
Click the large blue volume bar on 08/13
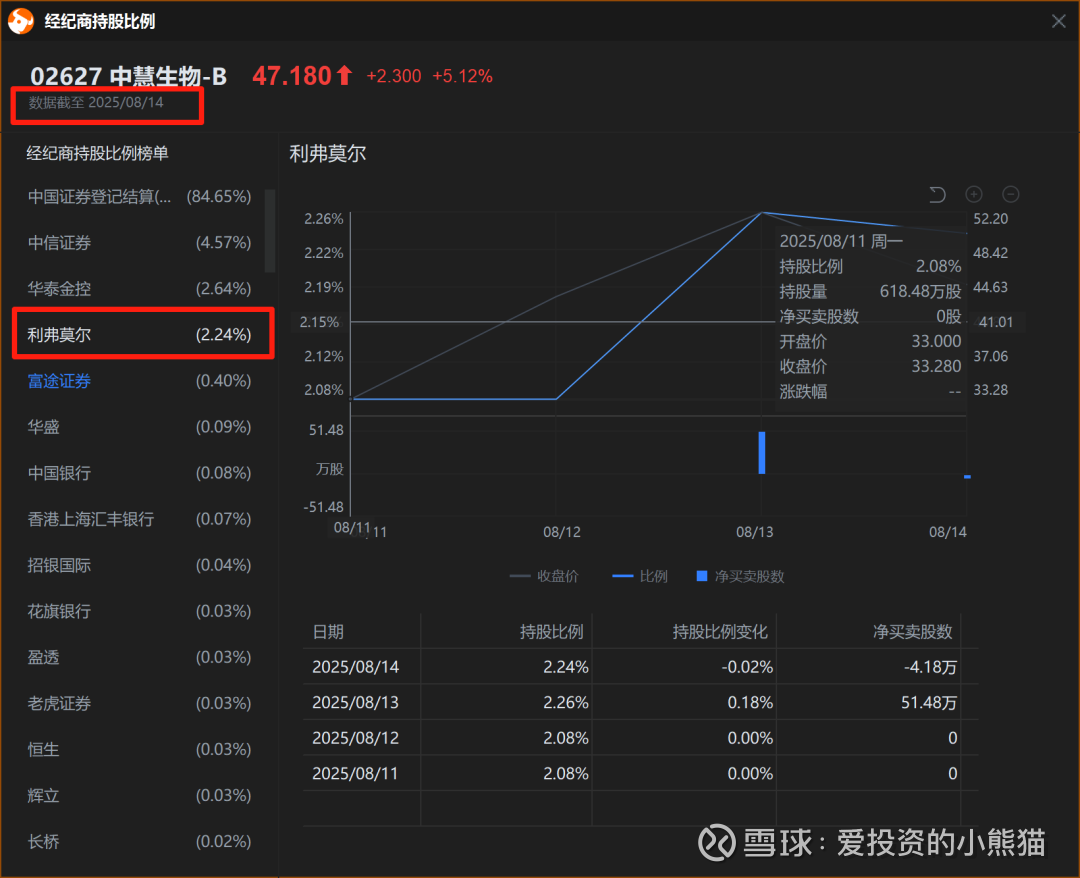pyautogui.click(x=762, y=452)
